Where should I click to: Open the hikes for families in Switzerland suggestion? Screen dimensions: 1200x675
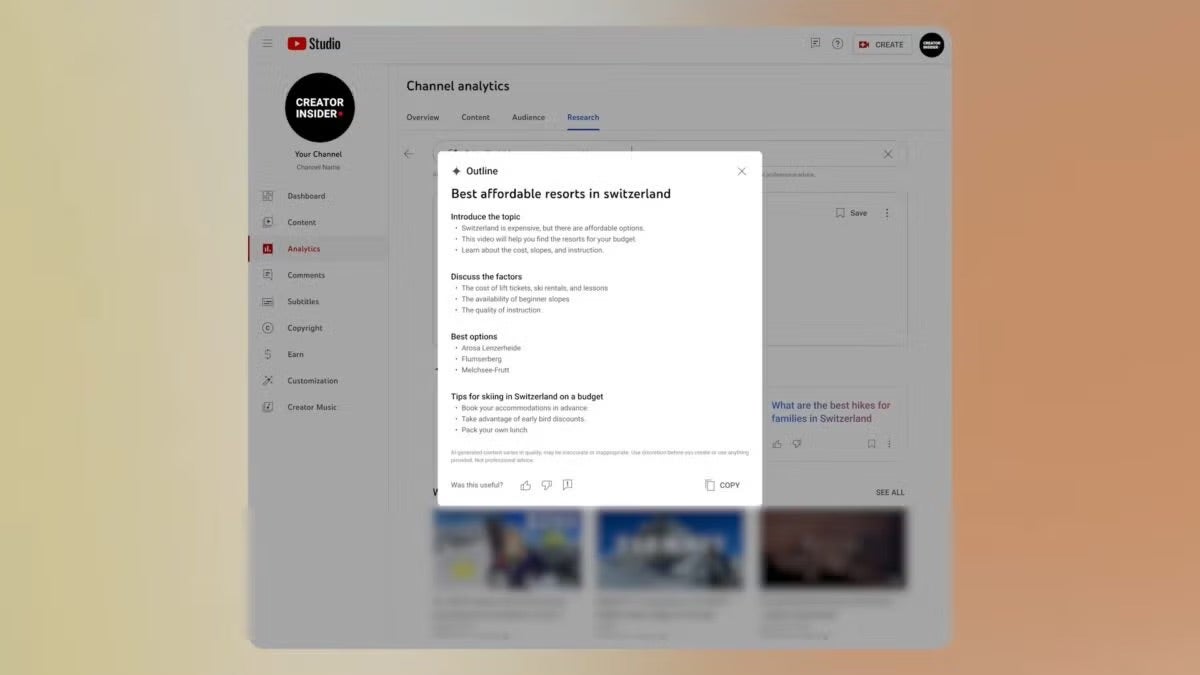[x=831, y=411]
